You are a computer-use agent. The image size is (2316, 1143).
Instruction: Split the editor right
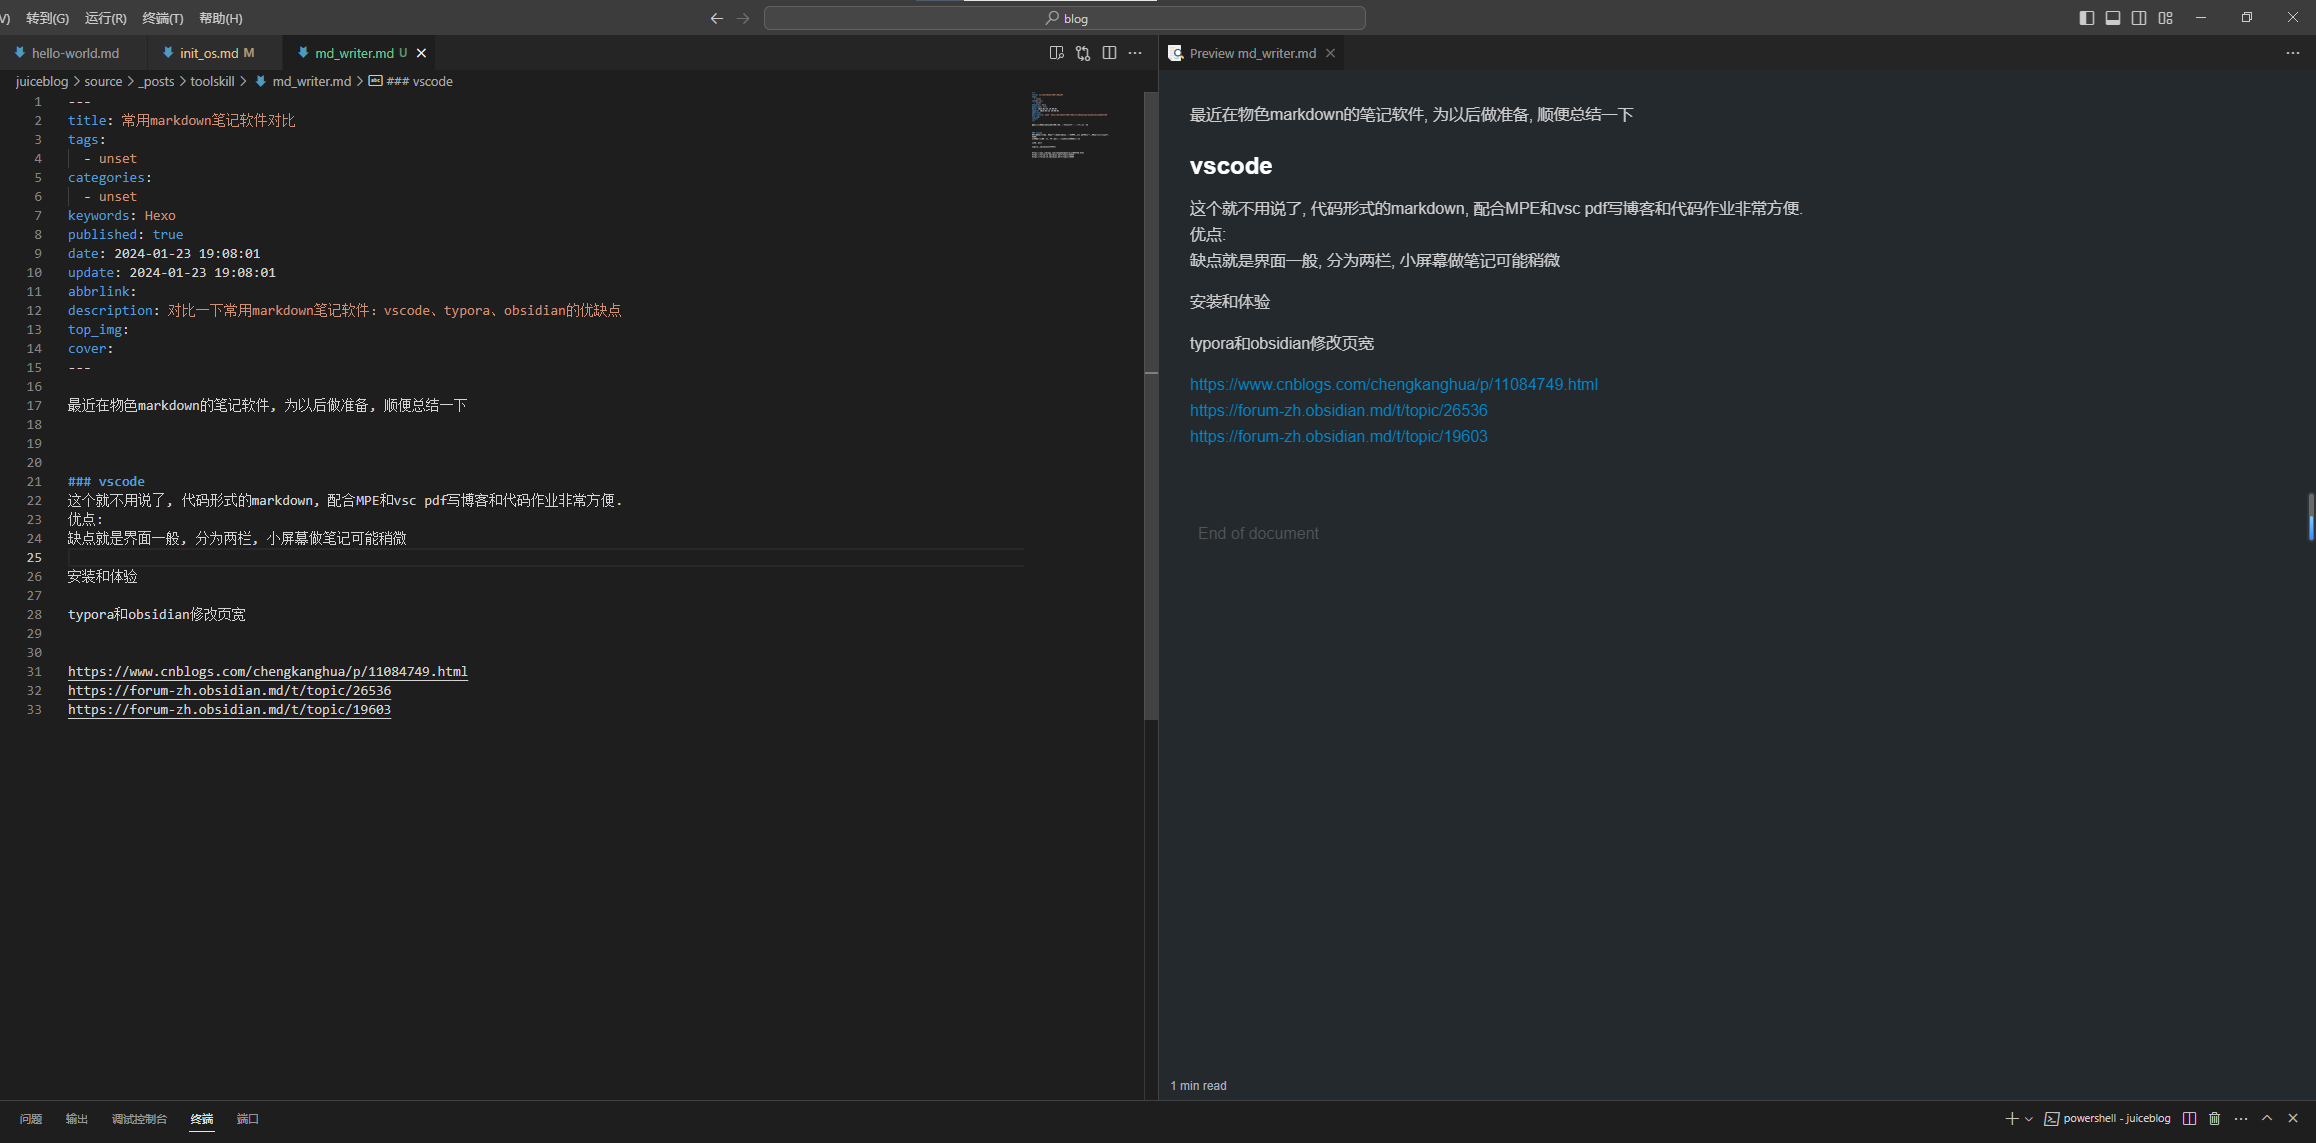[x=1109, y=53]
